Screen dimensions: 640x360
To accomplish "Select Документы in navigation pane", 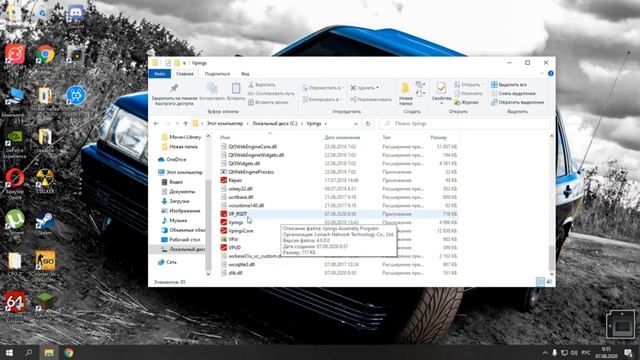I will tap(178, 191).
